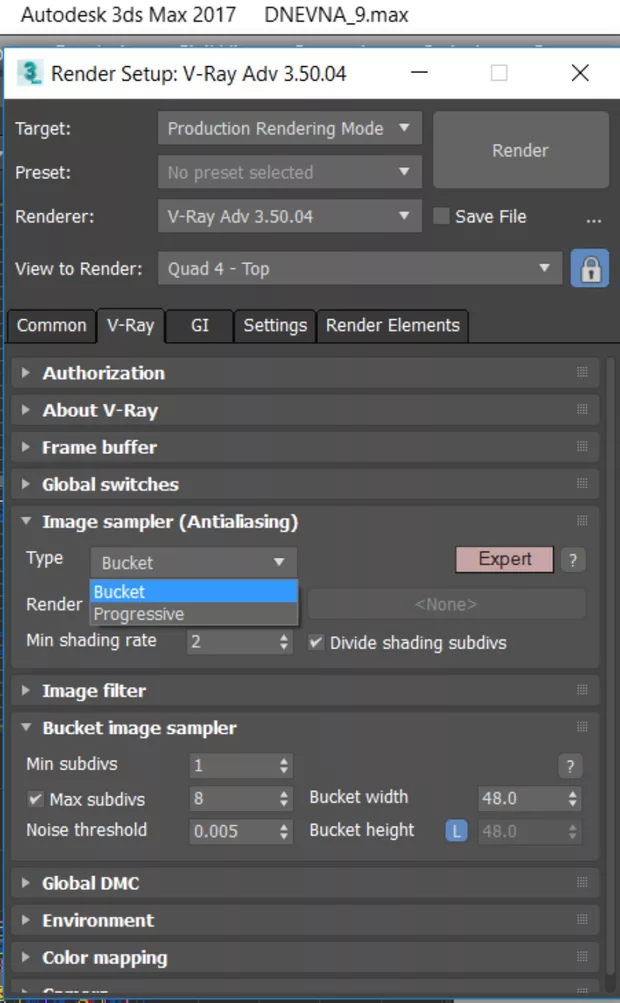Uncheck Divide shading subdivs

(316, 643)
